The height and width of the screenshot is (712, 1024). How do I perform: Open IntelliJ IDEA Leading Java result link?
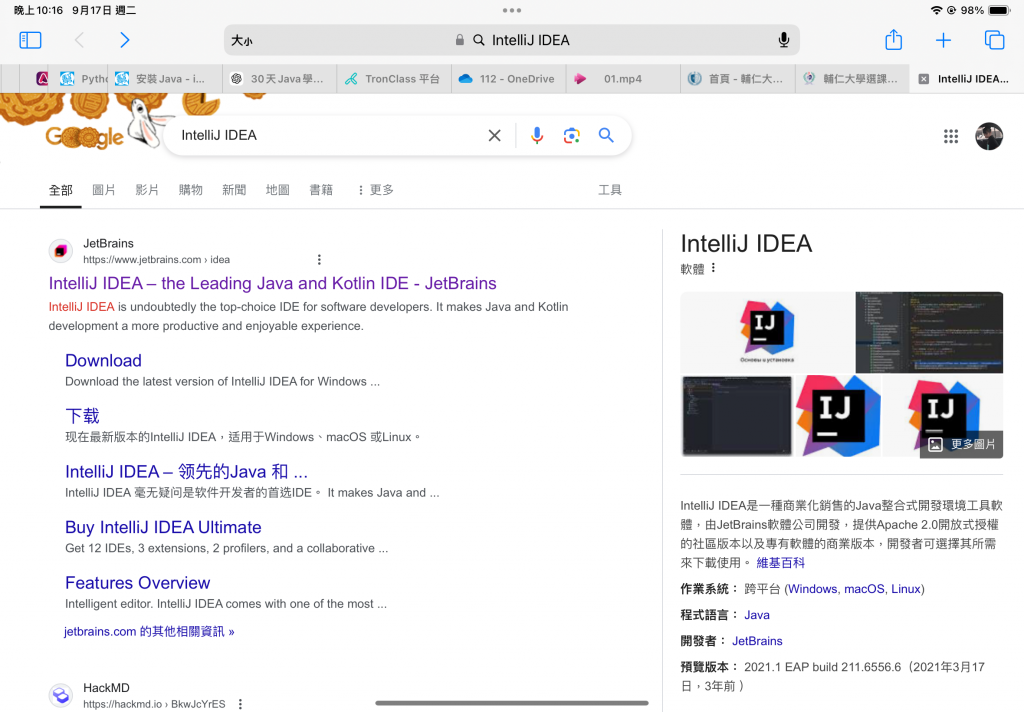(x=272, y=283)
